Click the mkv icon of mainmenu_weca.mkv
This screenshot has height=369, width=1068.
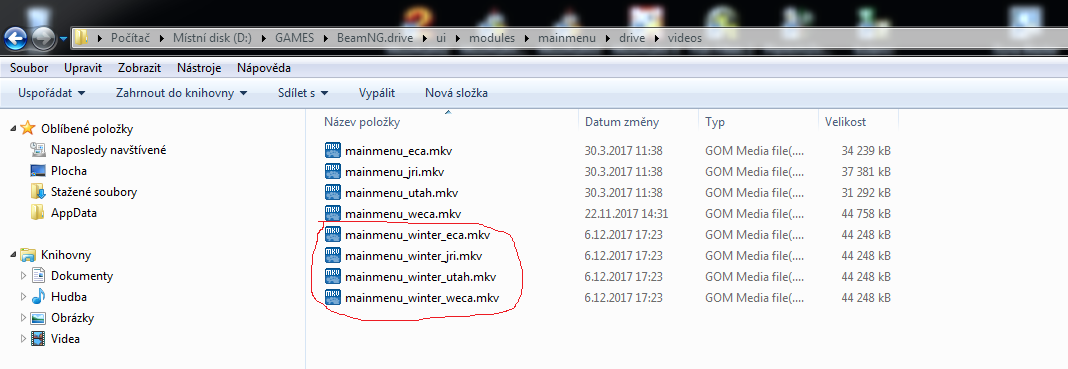332,214
